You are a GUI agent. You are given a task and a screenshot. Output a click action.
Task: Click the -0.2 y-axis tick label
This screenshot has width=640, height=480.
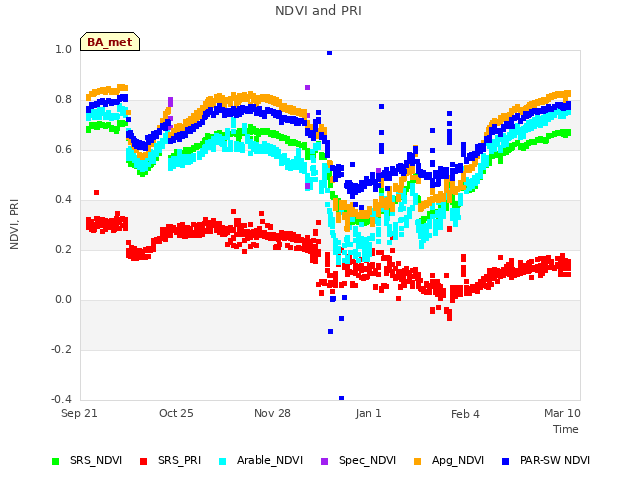61,349
